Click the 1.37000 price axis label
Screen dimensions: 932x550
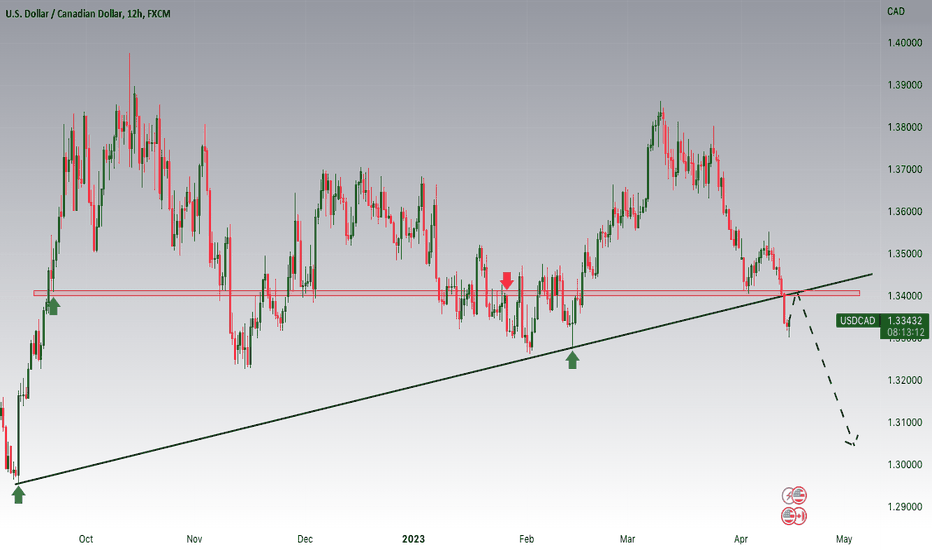tap(905, 169)
